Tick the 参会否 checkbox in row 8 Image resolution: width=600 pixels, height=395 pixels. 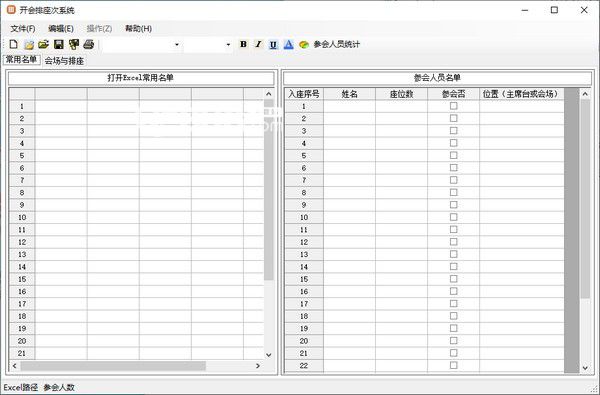pos(453,193)
